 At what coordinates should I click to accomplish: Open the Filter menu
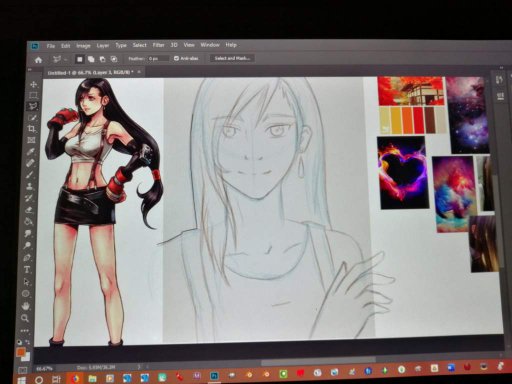point(158,45)
